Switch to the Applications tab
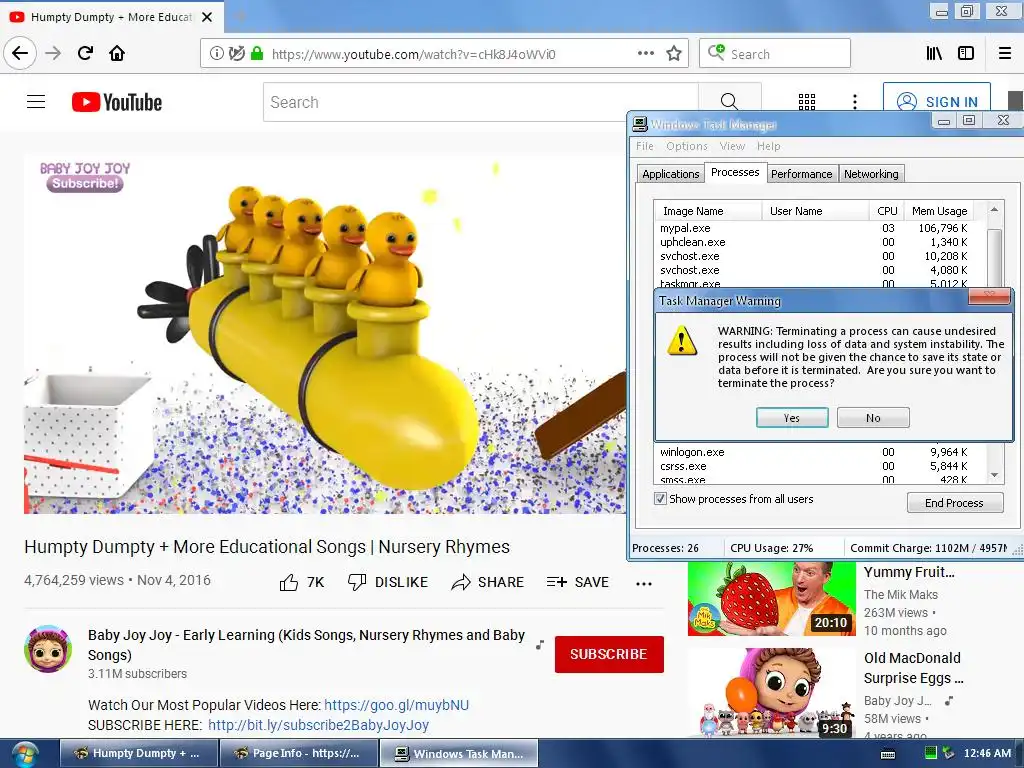Viewport: 1024px width, 768px height. 671,174
